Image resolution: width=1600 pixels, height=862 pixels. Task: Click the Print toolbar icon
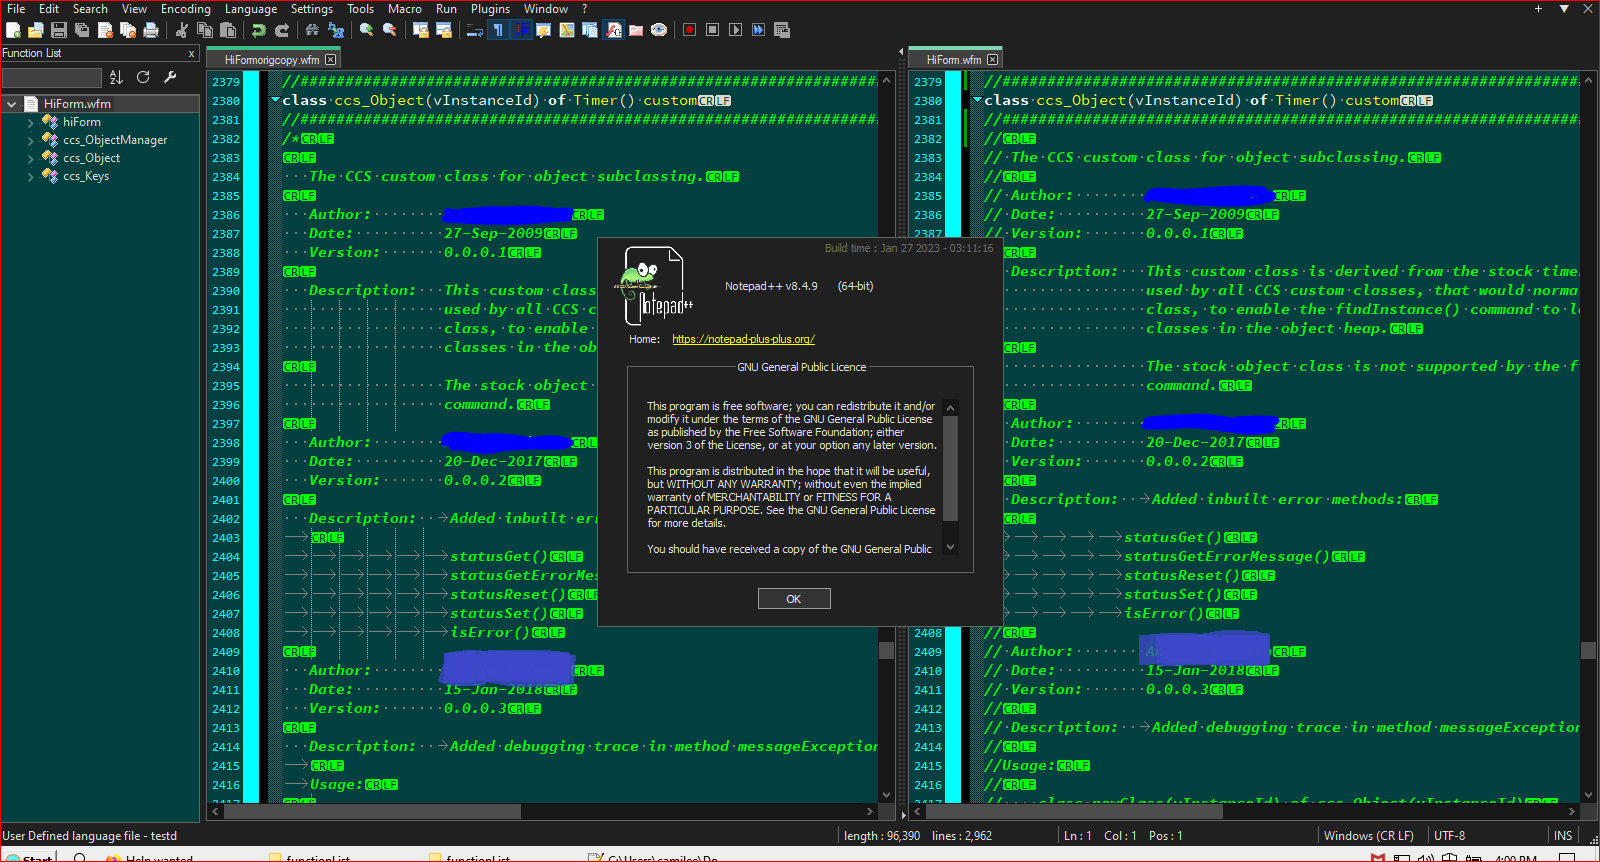[x=151, y=30]
